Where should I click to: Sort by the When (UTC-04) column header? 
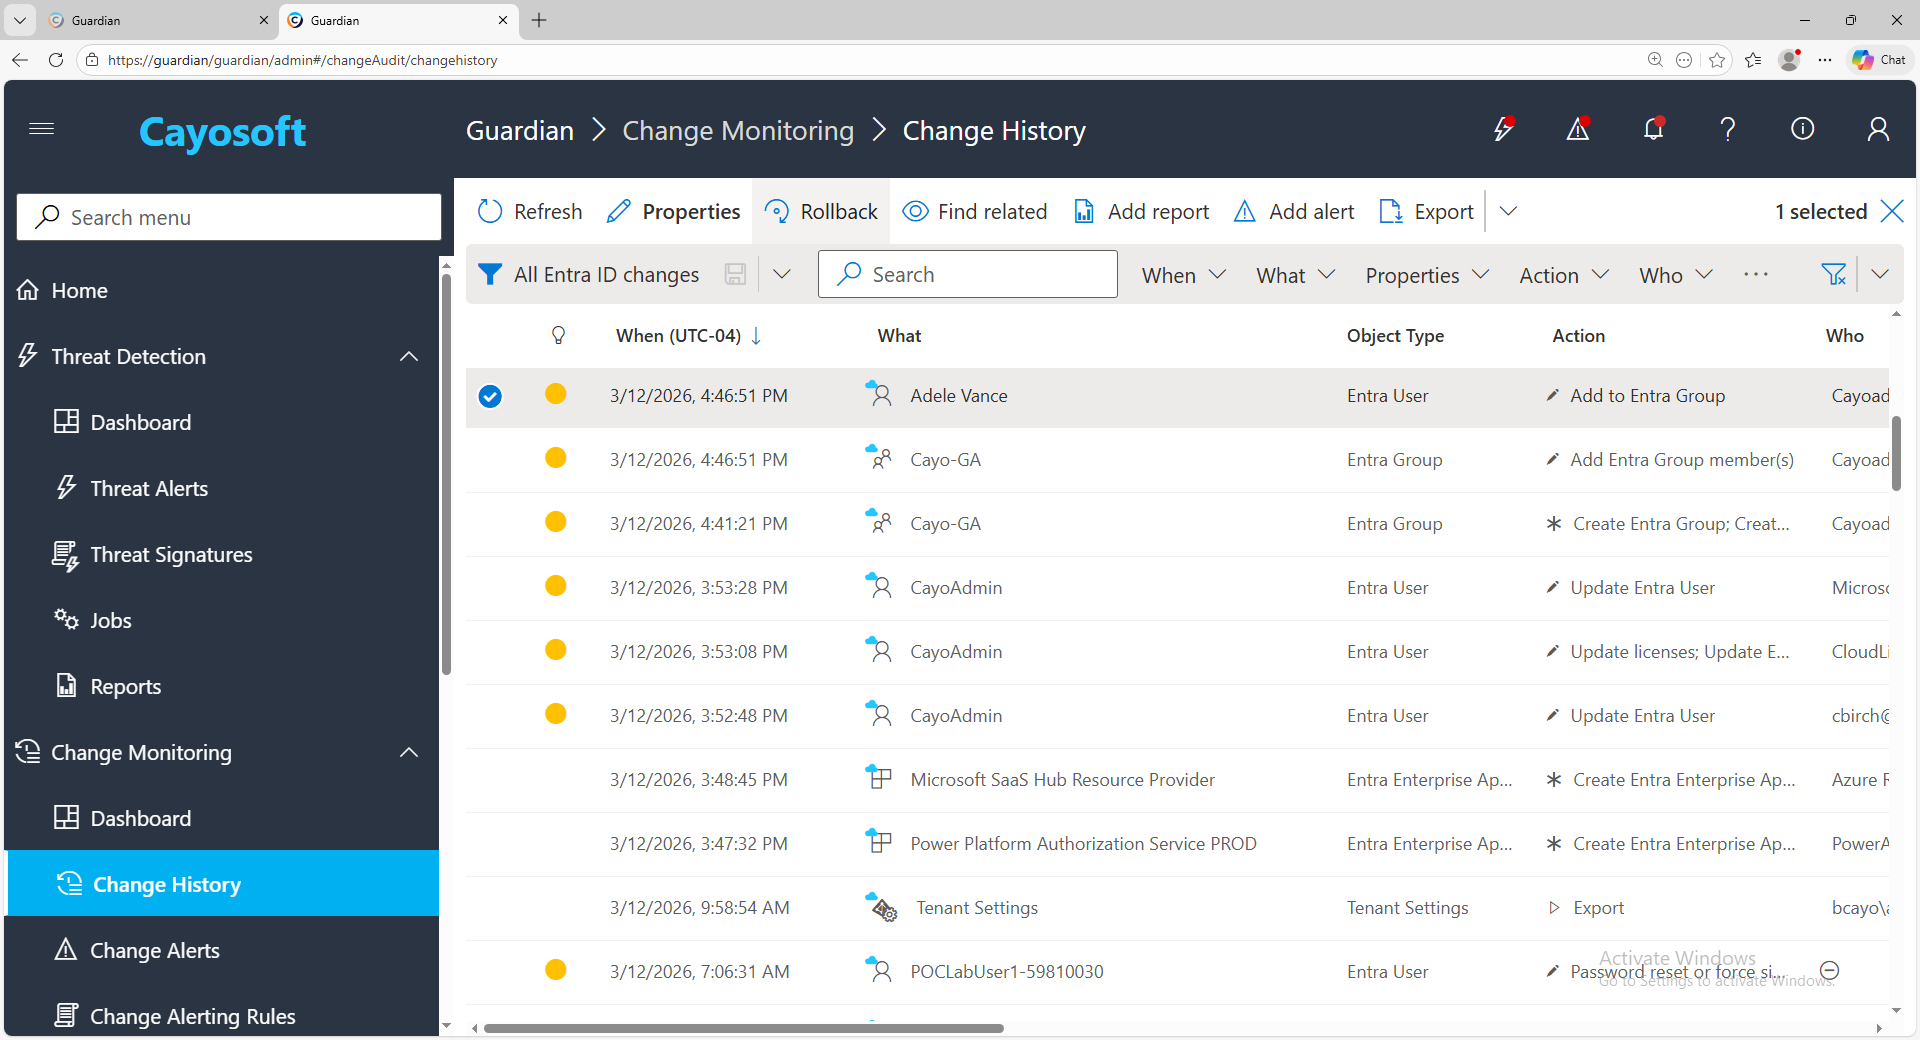(678, 336)
